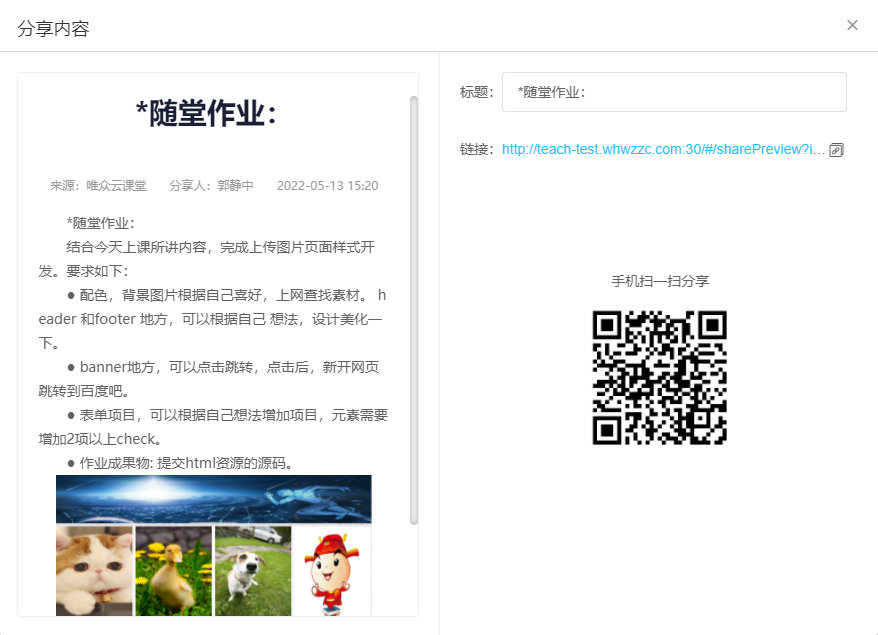
Task: Open the teach-test sharePreview link
Action: click(663, 149)
